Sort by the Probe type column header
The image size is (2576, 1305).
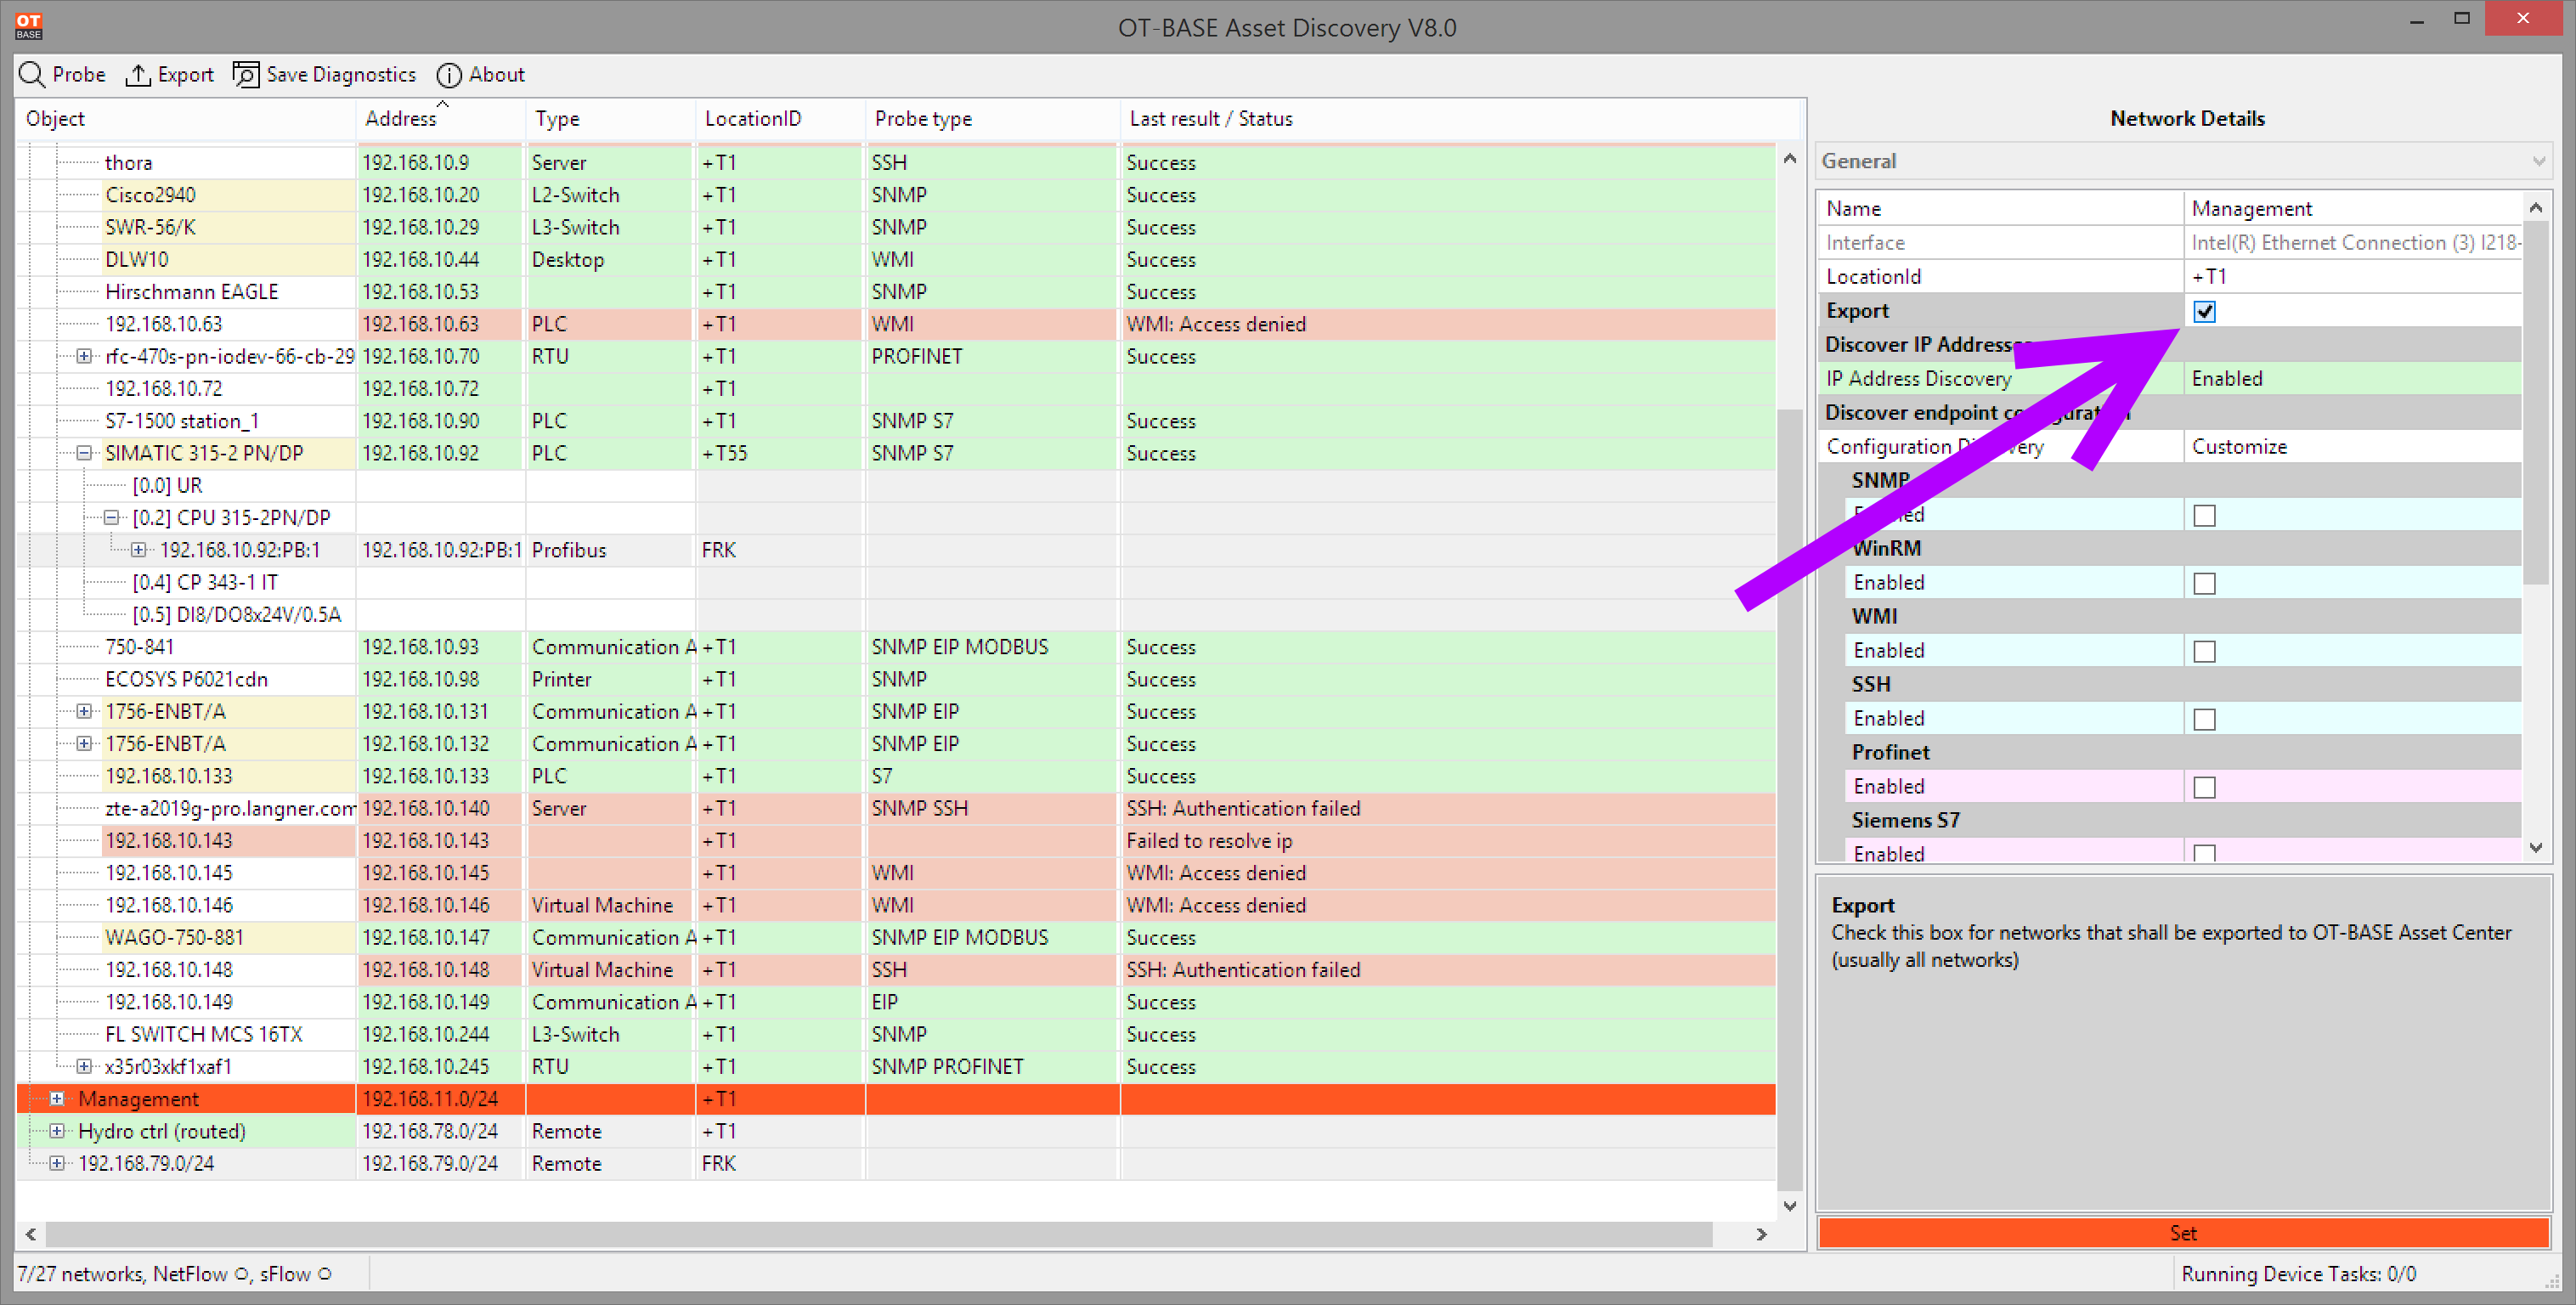pos(992,119)
